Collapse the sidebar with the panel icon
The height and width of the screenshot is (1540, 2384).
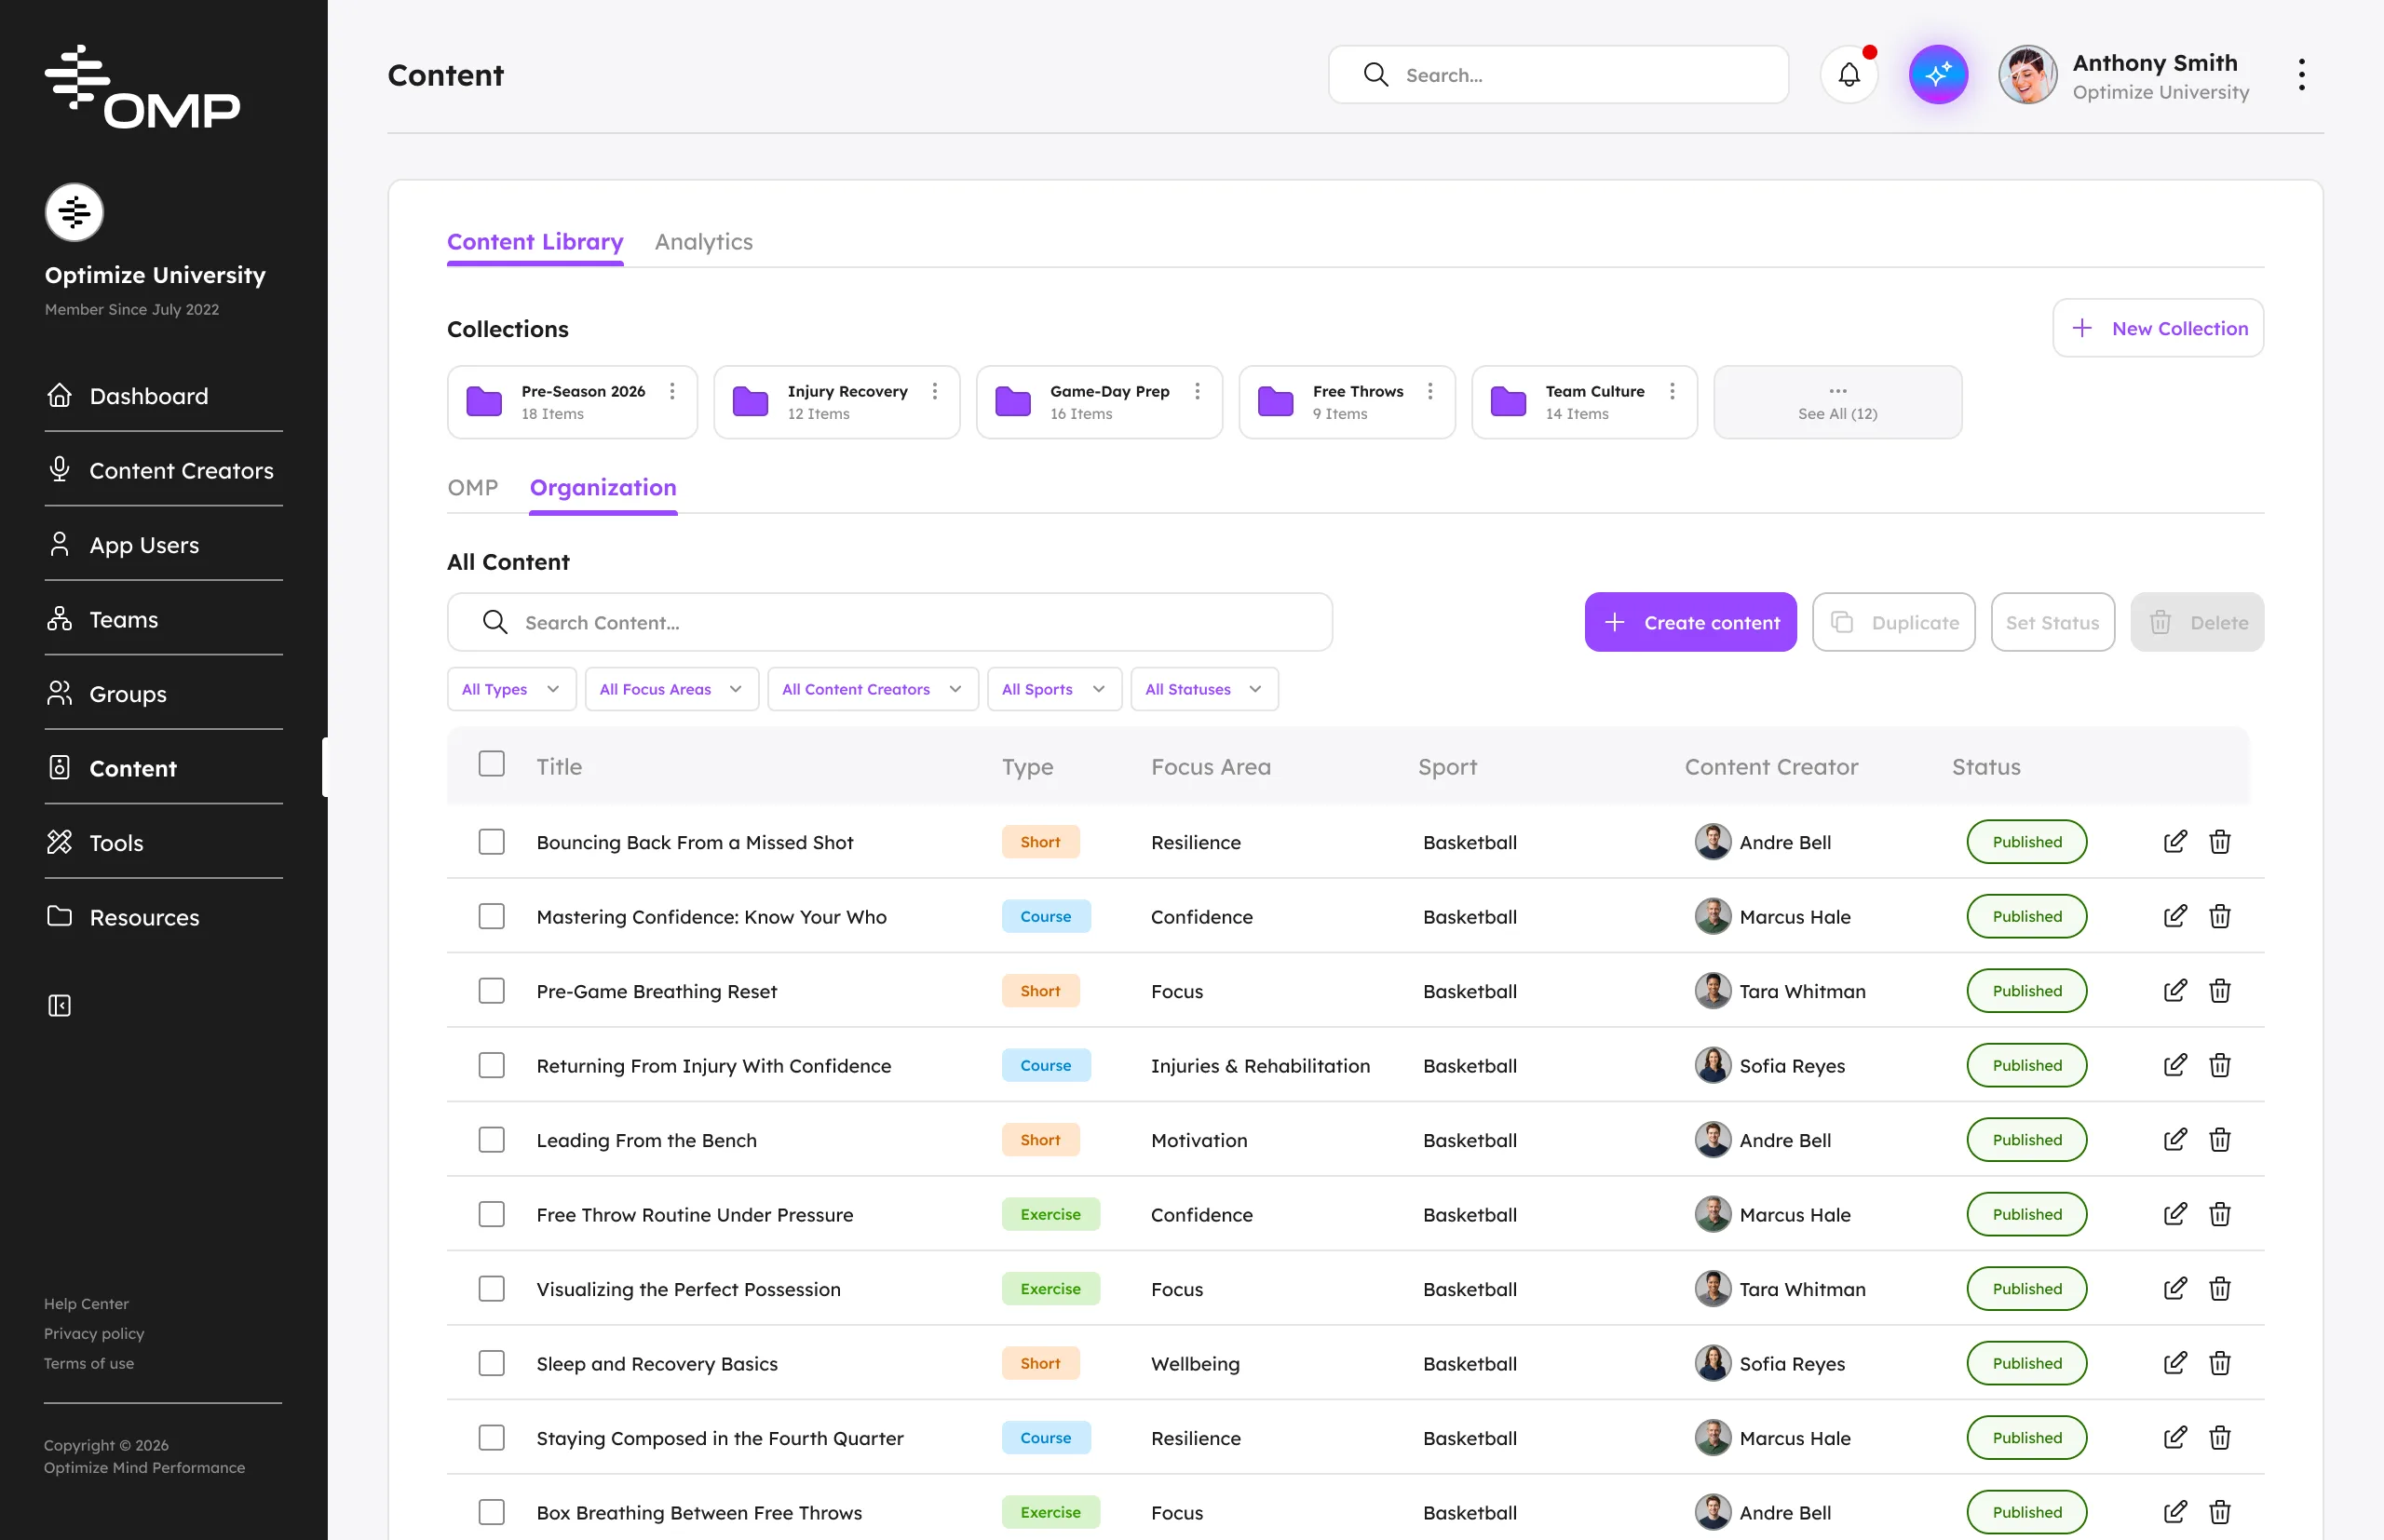tap(60, 1005)
